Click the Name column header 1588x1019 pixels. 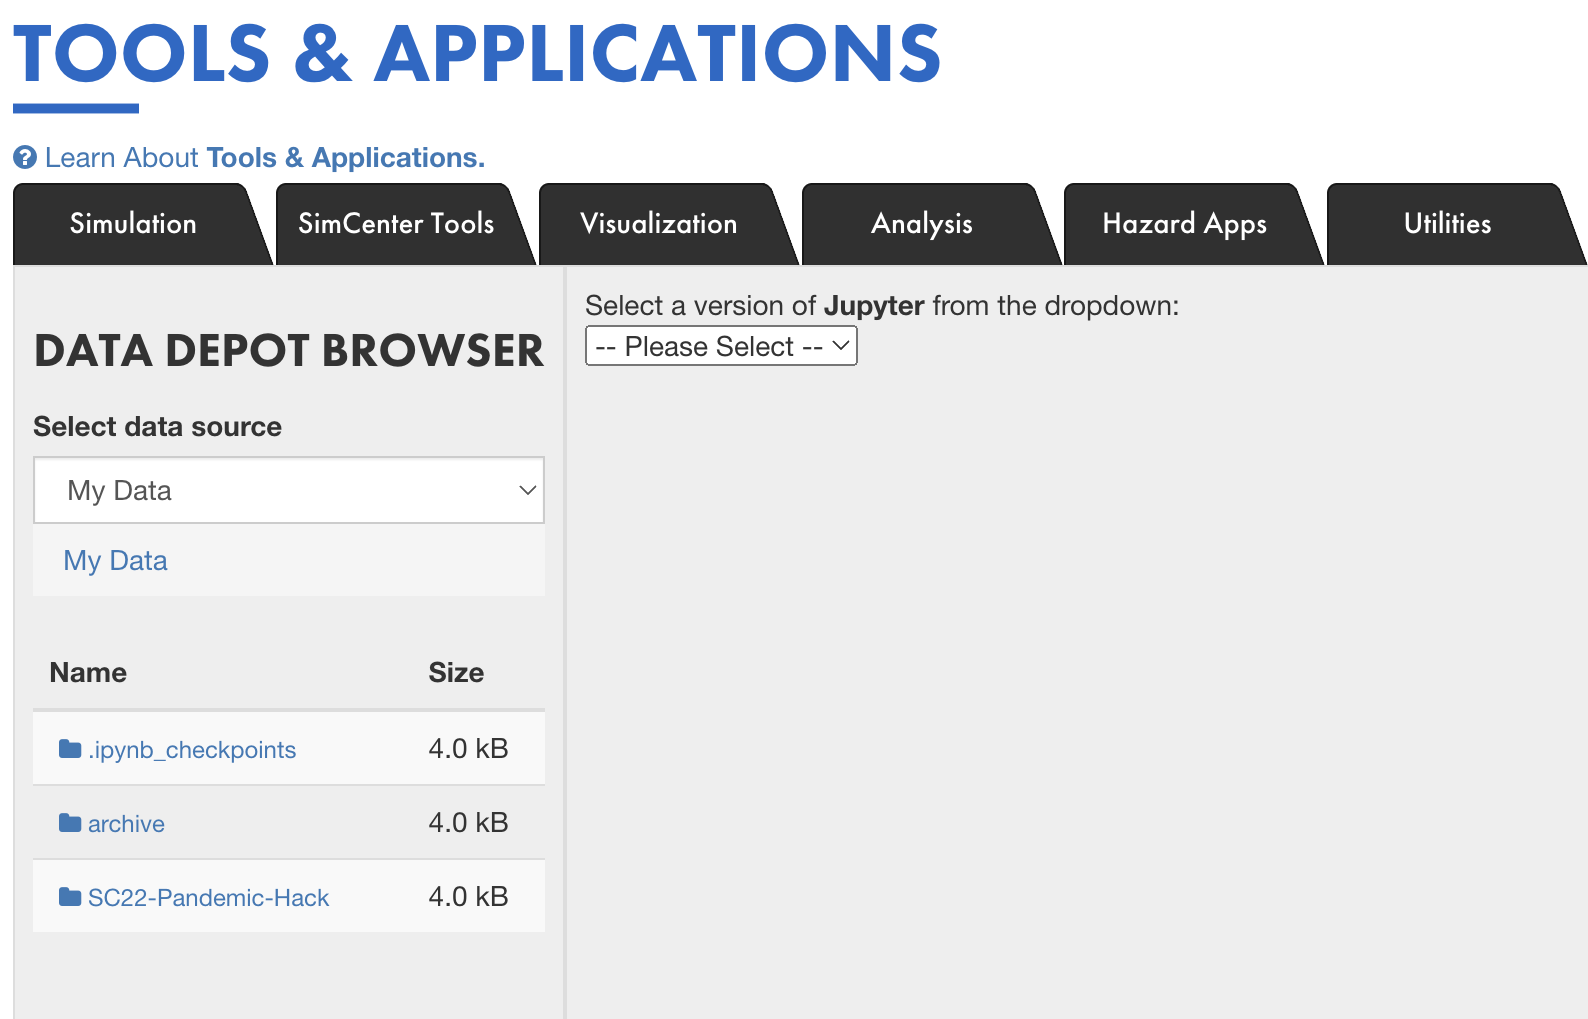coord(88,673)
